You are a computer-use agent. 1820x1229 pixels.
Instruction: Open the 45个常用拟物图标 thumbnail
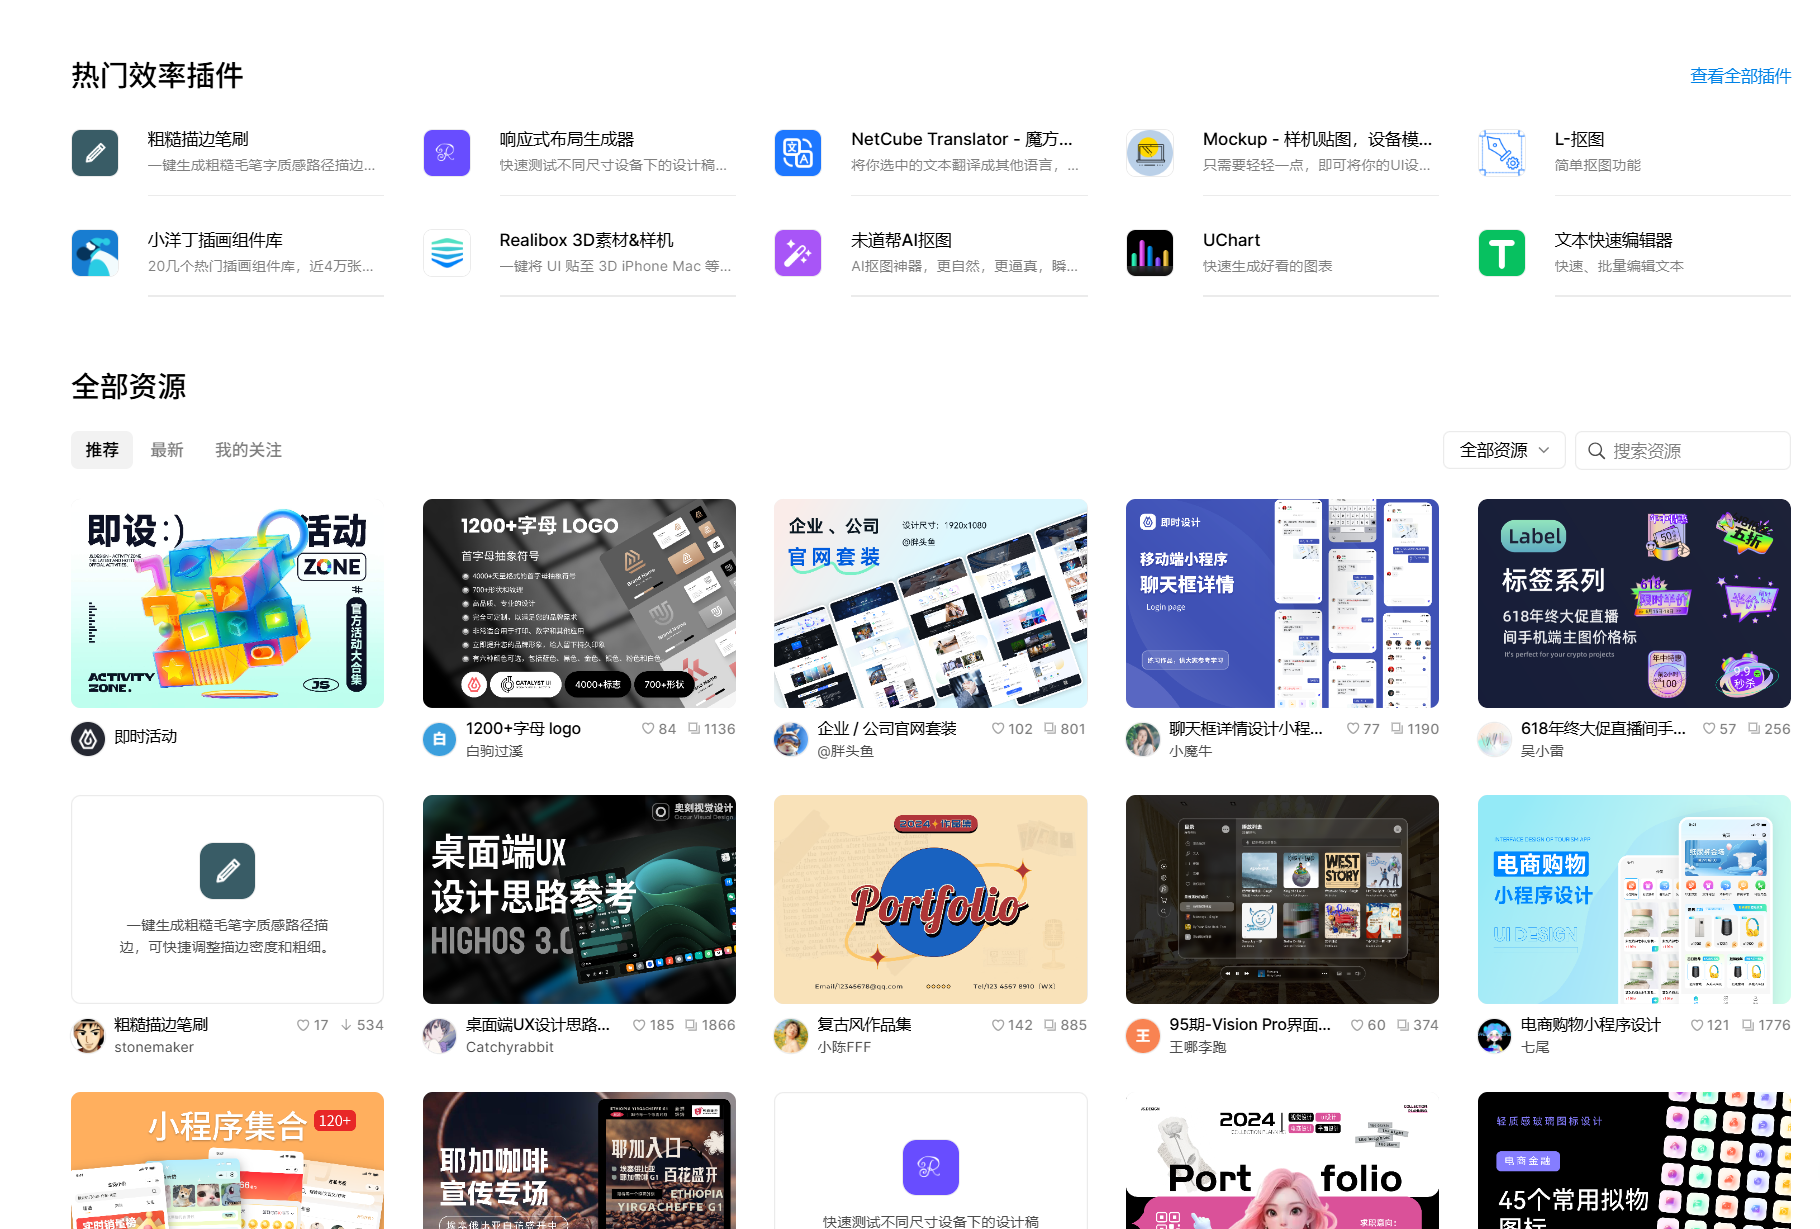pyautogui.click(x=1634, y=1160)
